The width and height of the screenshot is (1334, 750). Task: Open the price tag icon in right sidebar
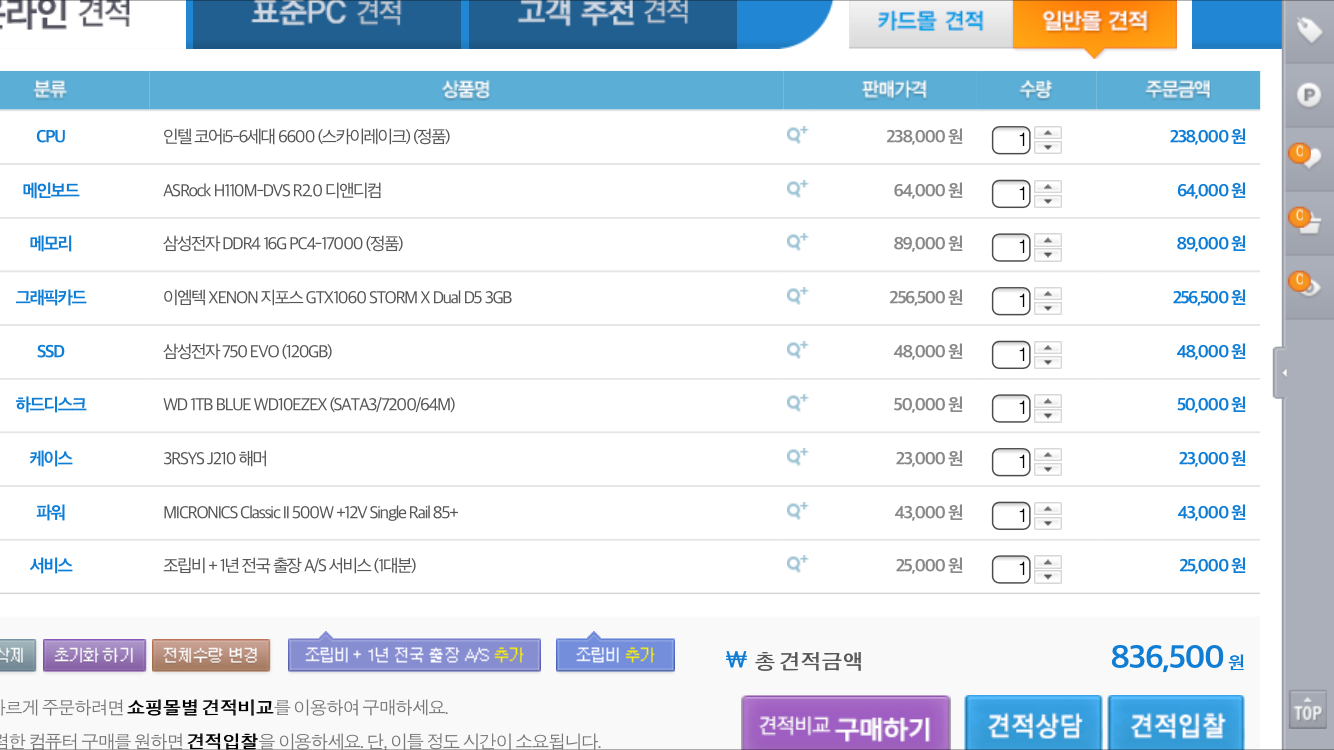tap(1308, 31)
